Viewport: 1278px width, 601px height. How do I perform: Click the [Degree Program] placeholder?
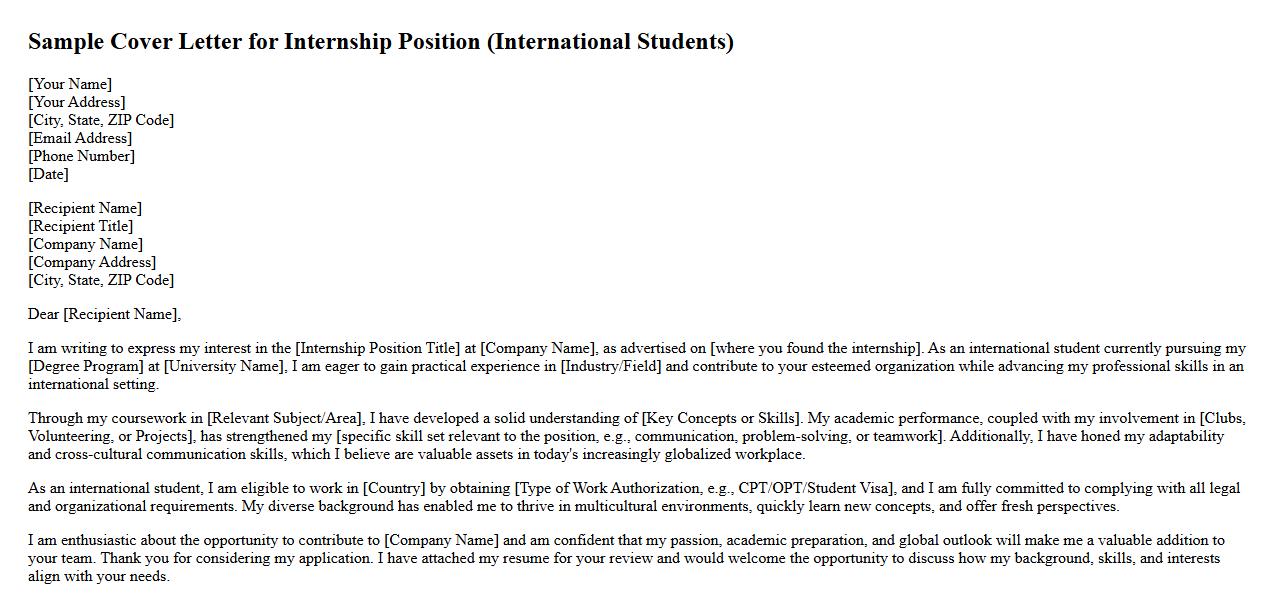point(86,366)
